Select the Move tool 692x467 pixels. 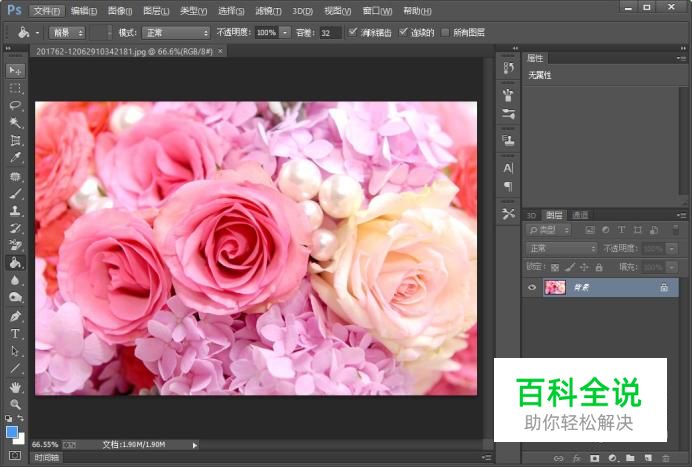click(15, 71)
